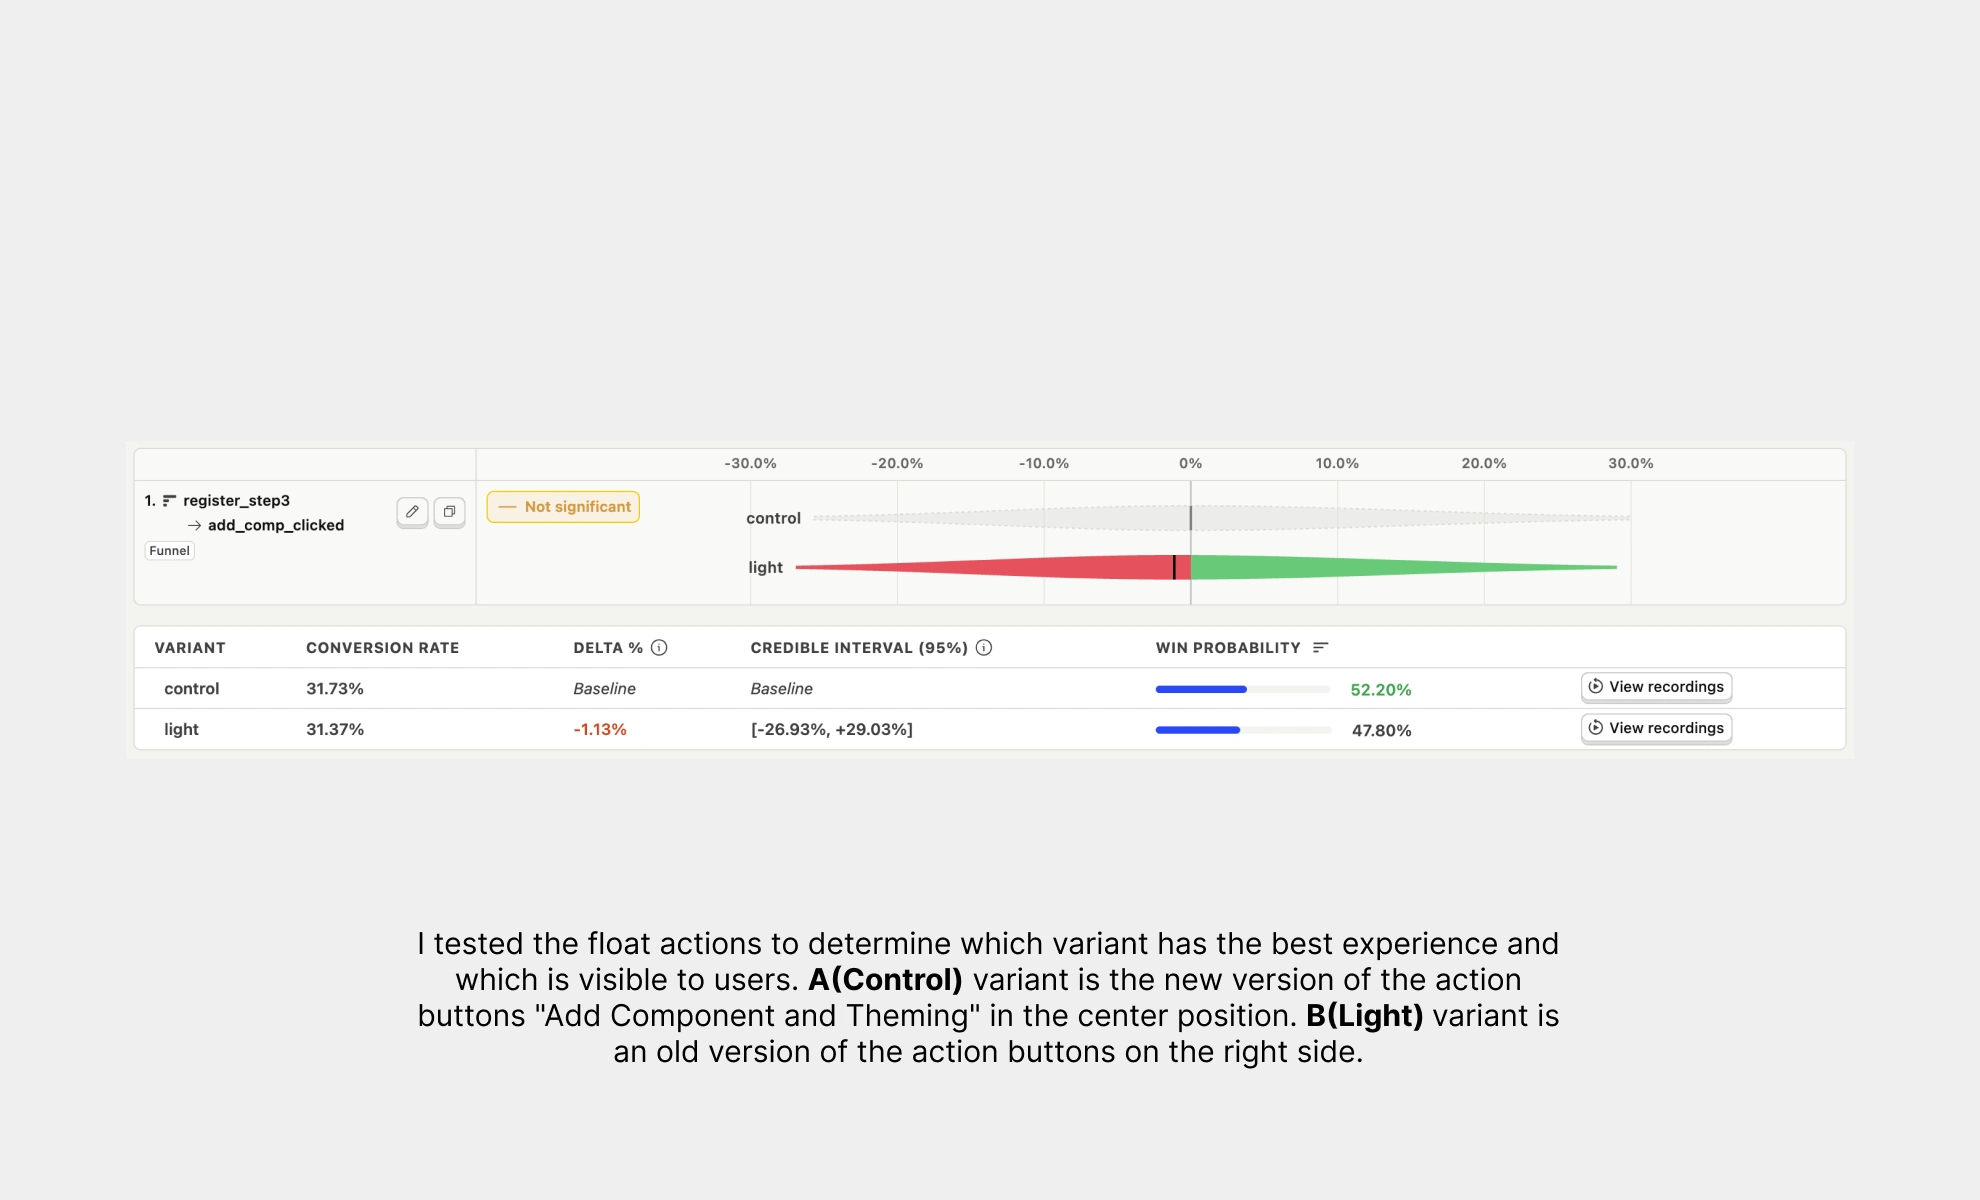This screenshot has width=1980, height=1200.
Task: Click the sort icon beside Win Probability
Action: coord(1322,647)
